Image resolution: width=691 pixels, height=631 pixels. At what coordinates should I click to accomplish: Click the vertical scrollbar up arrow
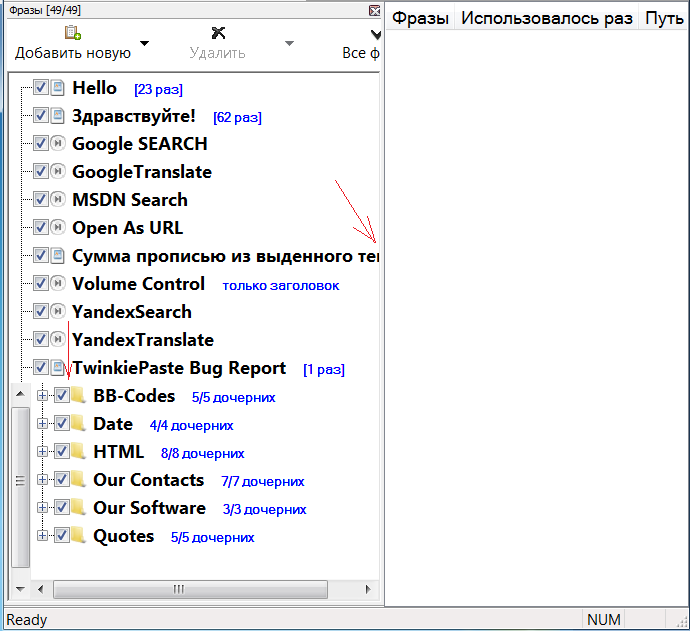(20, 393)
